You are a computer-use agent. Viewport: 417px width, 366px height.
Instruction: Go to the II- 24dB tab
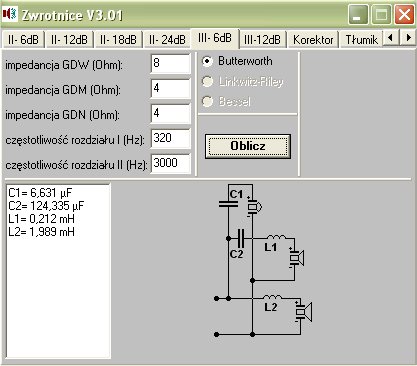[x=167, y=40]
